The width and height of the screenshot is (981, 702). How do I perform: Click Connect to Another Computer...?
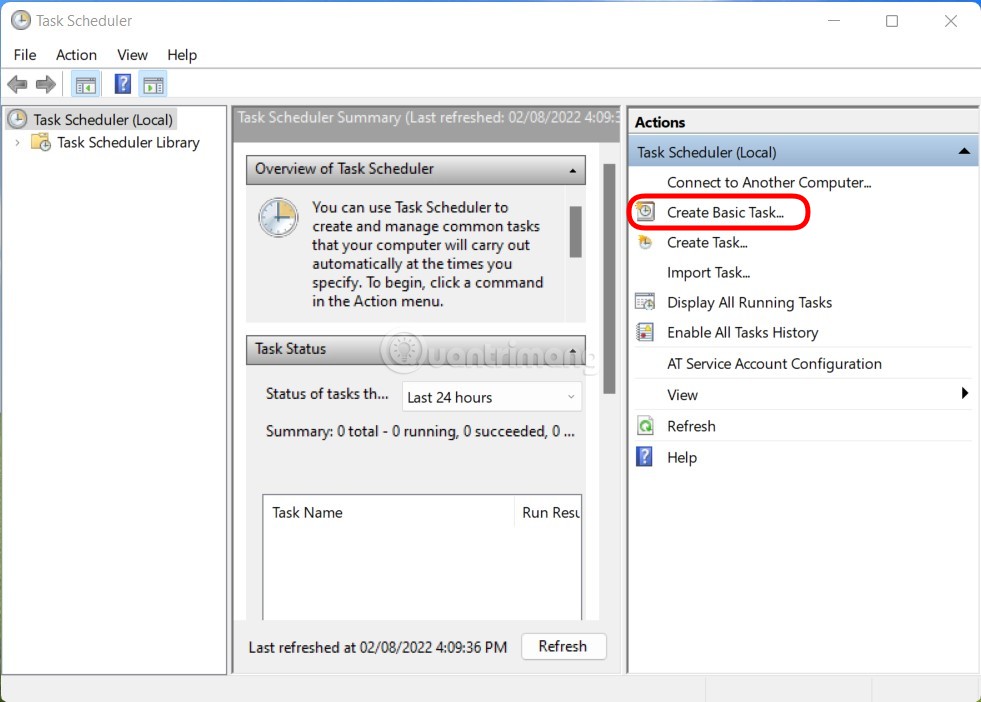coord(769,182)
